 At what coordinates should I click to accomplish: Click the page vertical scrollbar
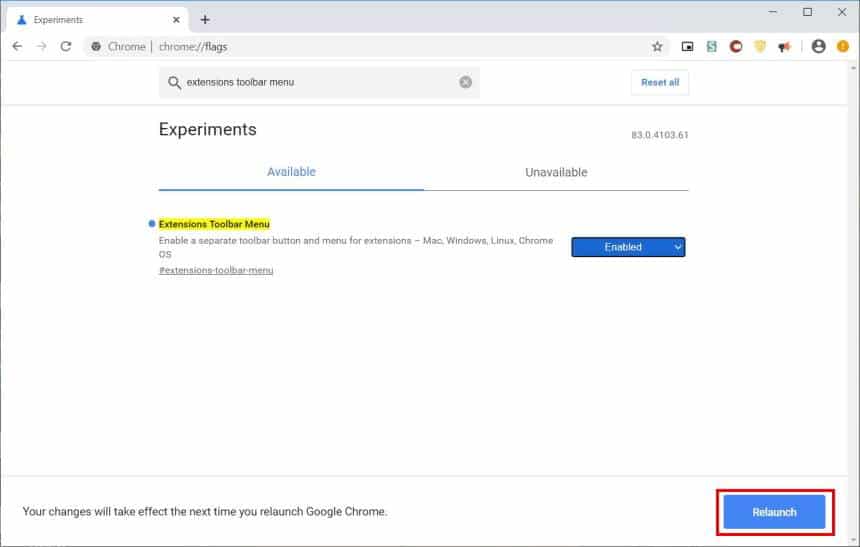point(853,302)
